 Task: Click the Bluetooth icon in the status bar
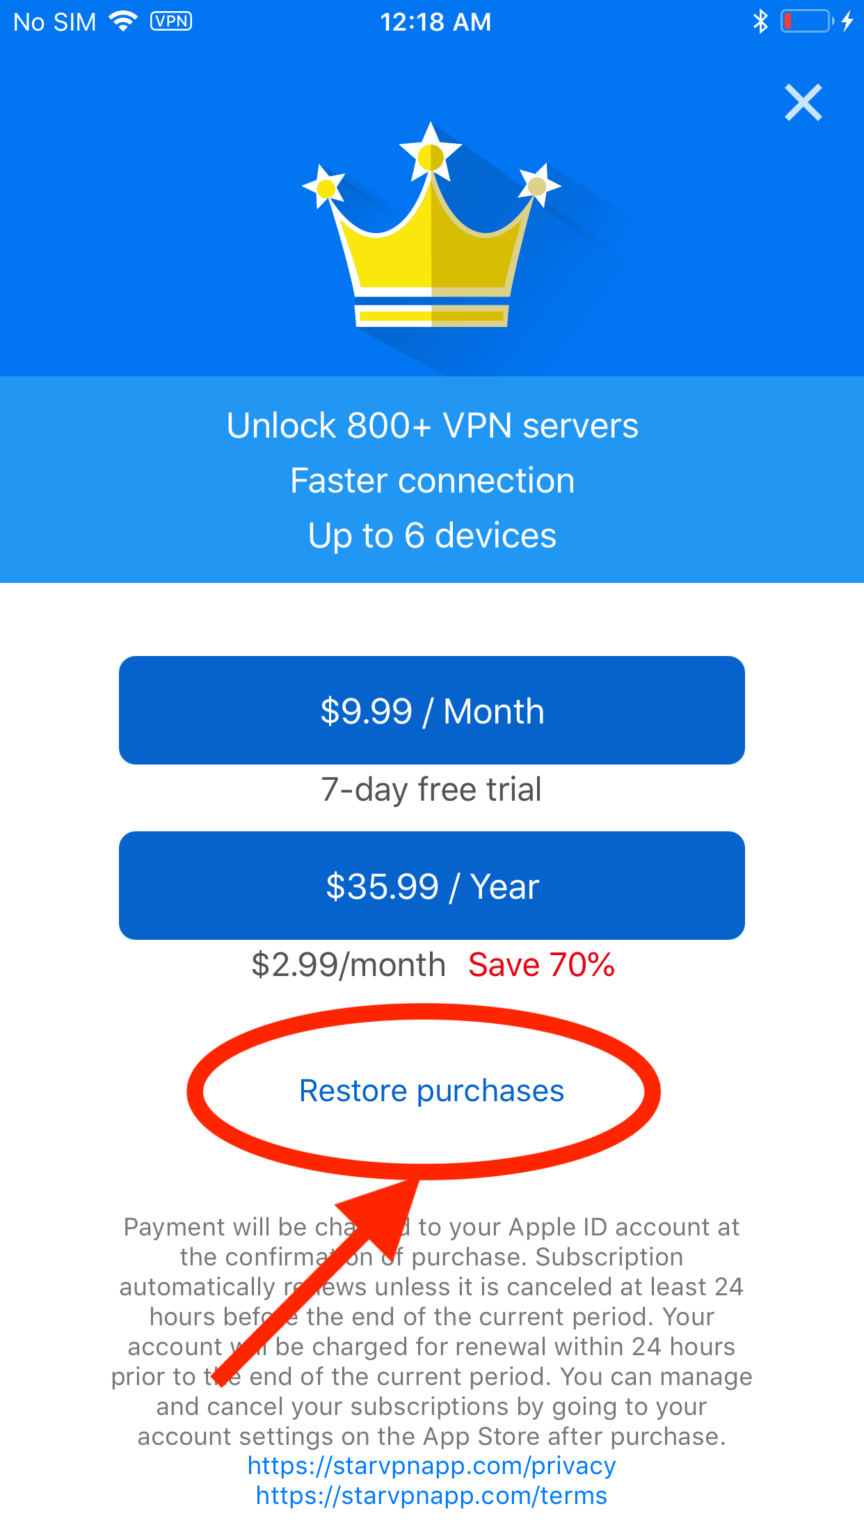761,21
